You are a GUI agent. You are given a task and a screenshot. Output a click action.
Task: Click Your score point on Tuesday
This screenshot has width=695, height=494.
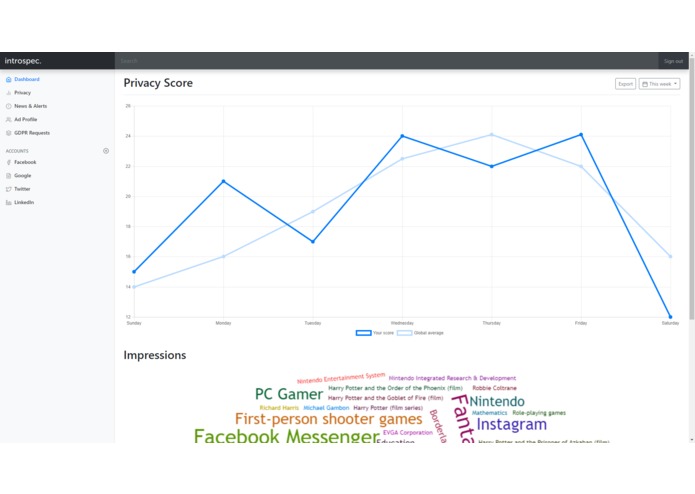click(x=313, y=241)
